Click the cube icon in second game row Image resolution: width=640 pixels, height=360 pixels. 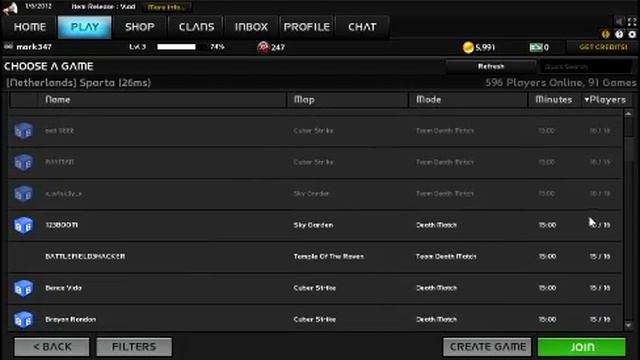click(x=23, y=162)
